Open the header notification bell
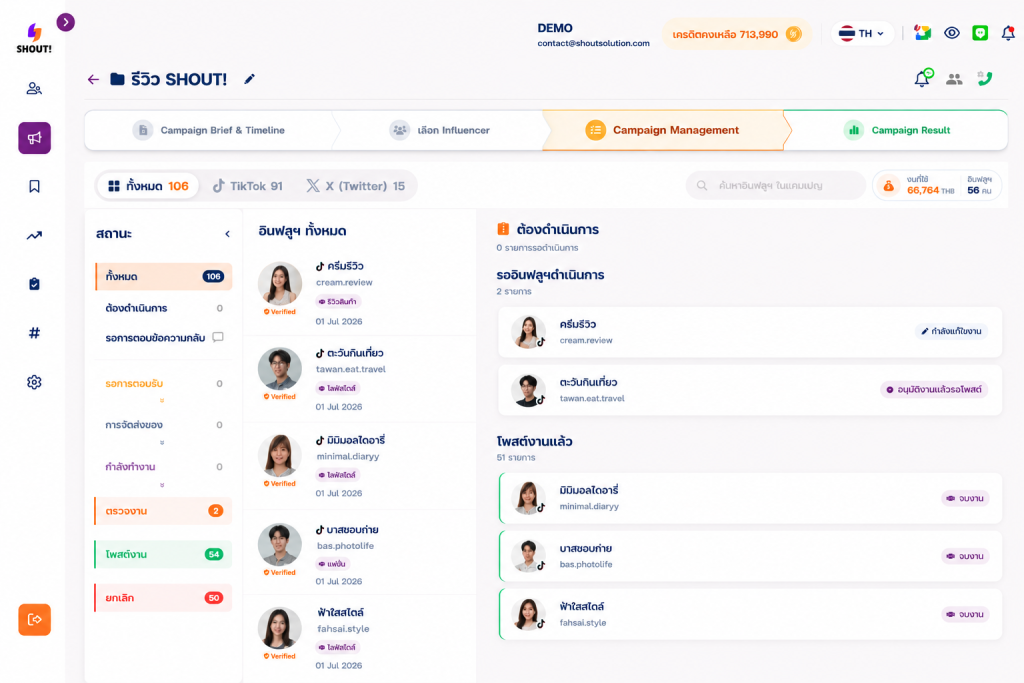 coord(1008,33)
